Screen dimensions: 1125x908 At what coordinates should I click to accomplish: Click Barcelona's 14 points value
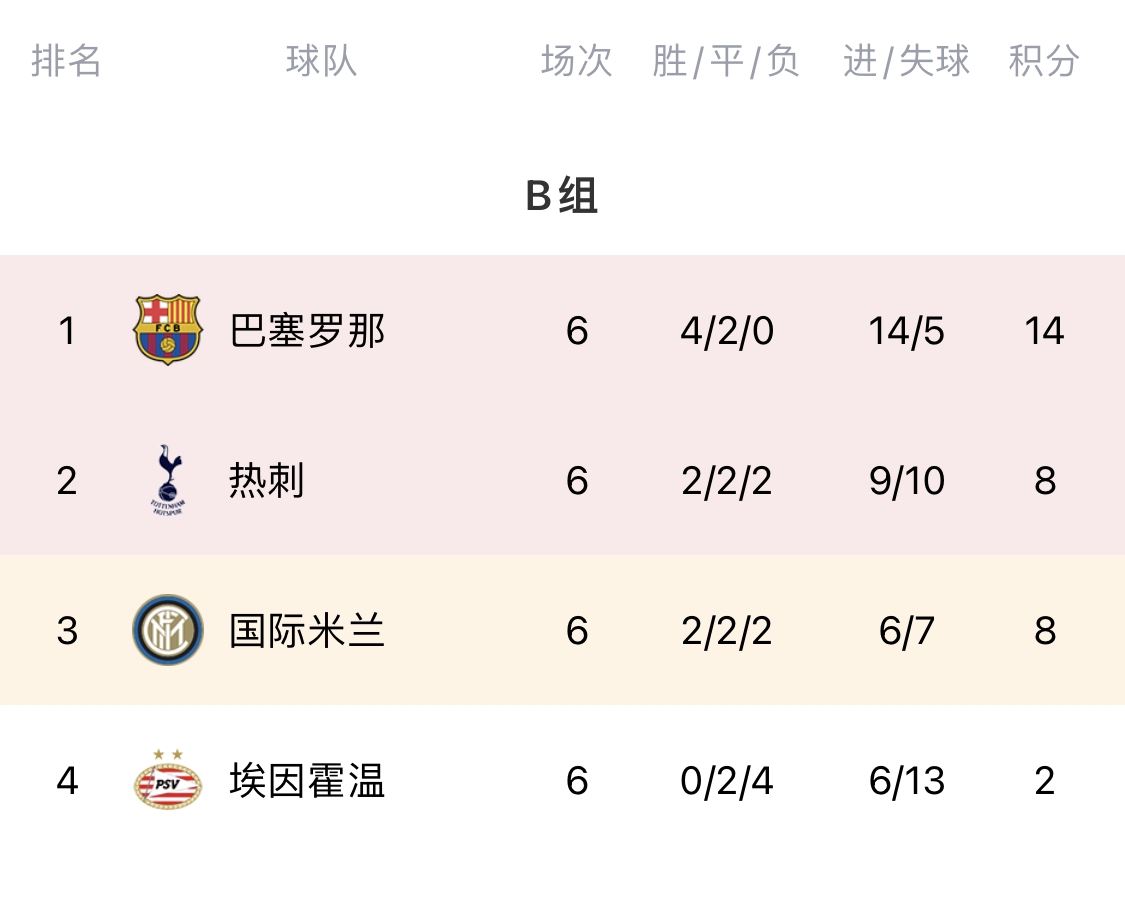pyautogui.click(x=1044, y=331)
